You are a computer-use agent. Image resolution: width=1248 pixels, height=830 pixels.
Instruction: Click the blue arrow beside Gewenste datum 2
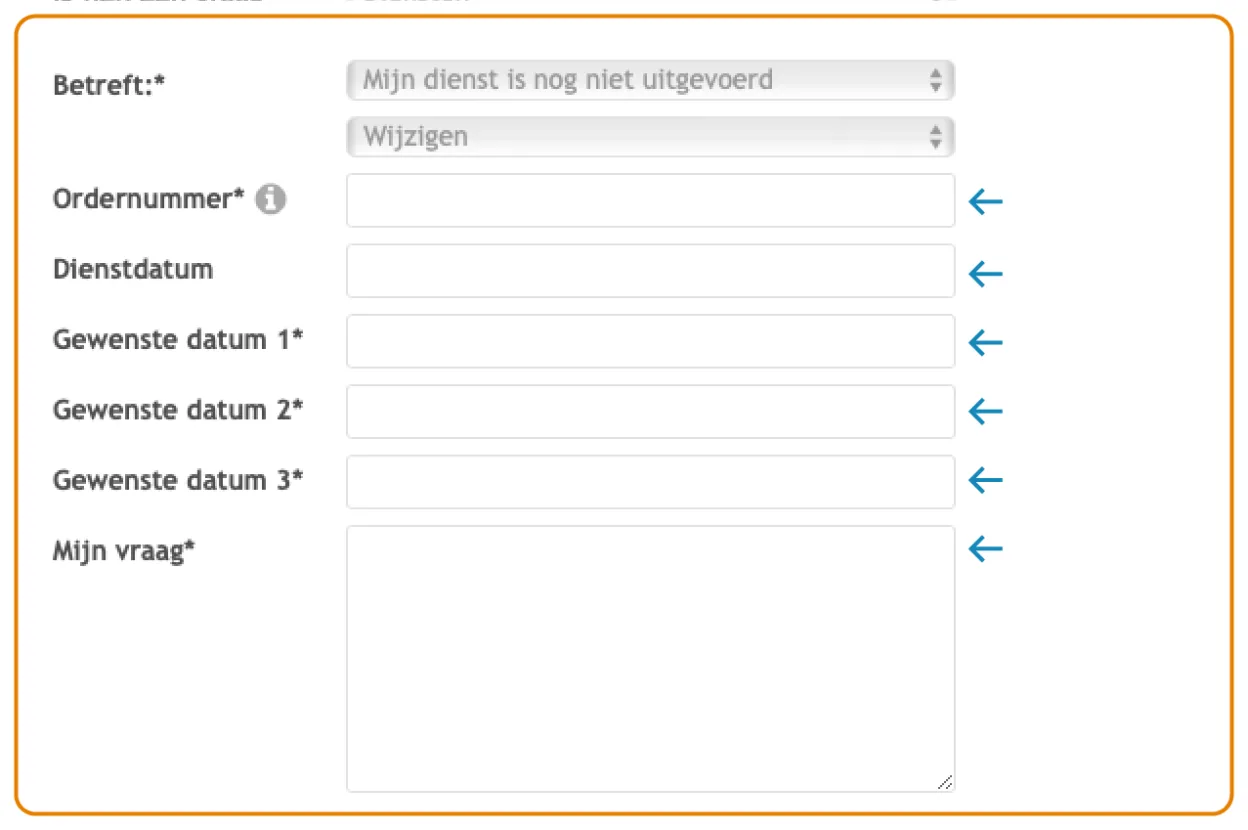pos(985,411)
